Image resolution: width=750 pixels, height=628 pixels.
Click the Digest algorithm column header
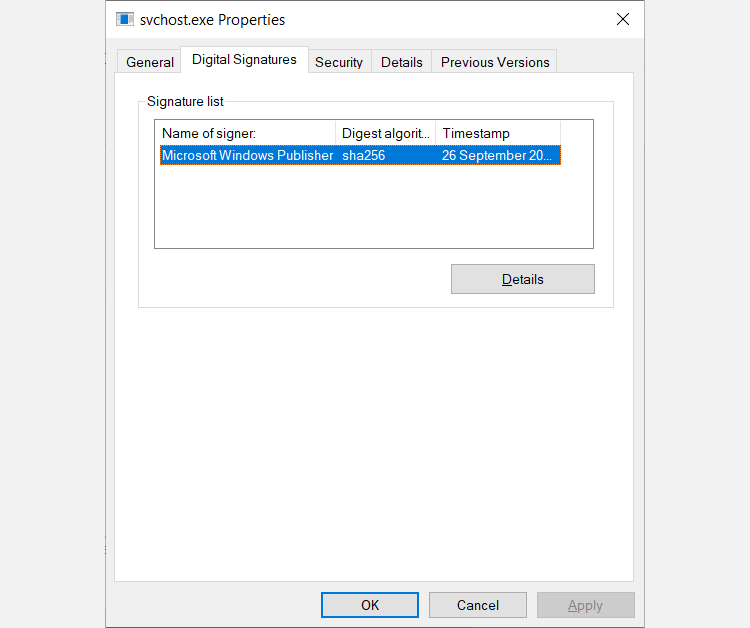point(386,133)
